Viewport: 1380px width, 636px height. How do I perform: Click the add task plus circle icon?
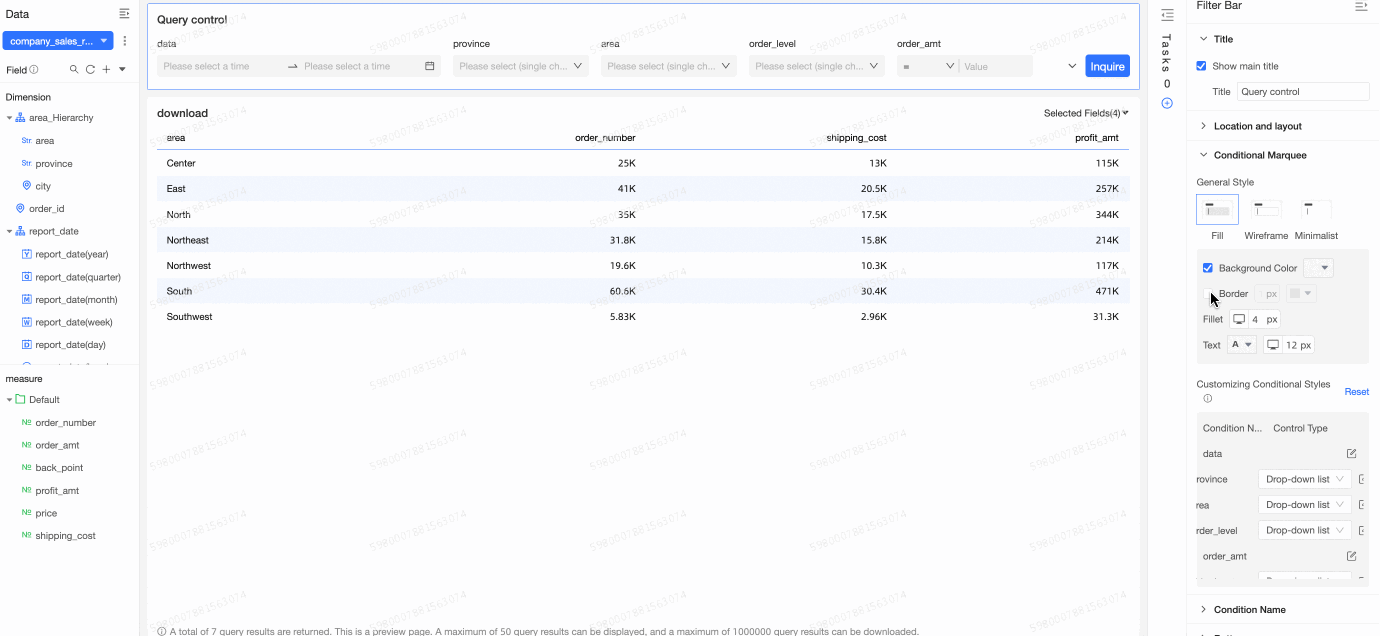tap(1167, 103)
